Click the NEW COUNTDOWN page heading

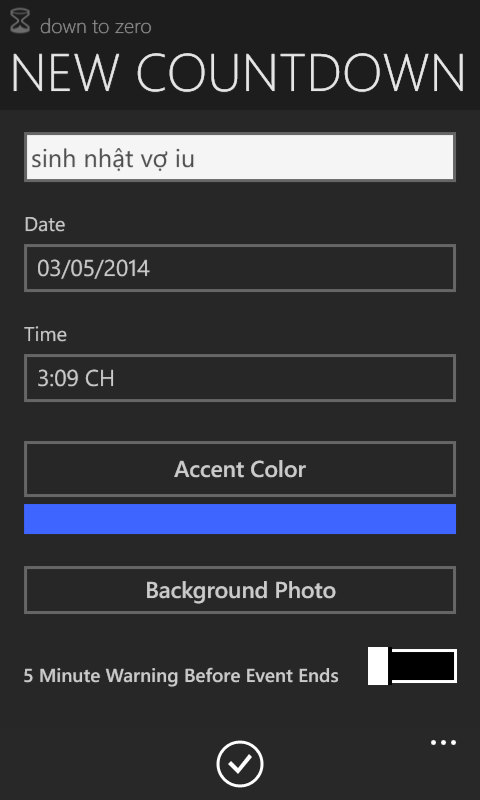pyautogui.click(x=238, y=72)
